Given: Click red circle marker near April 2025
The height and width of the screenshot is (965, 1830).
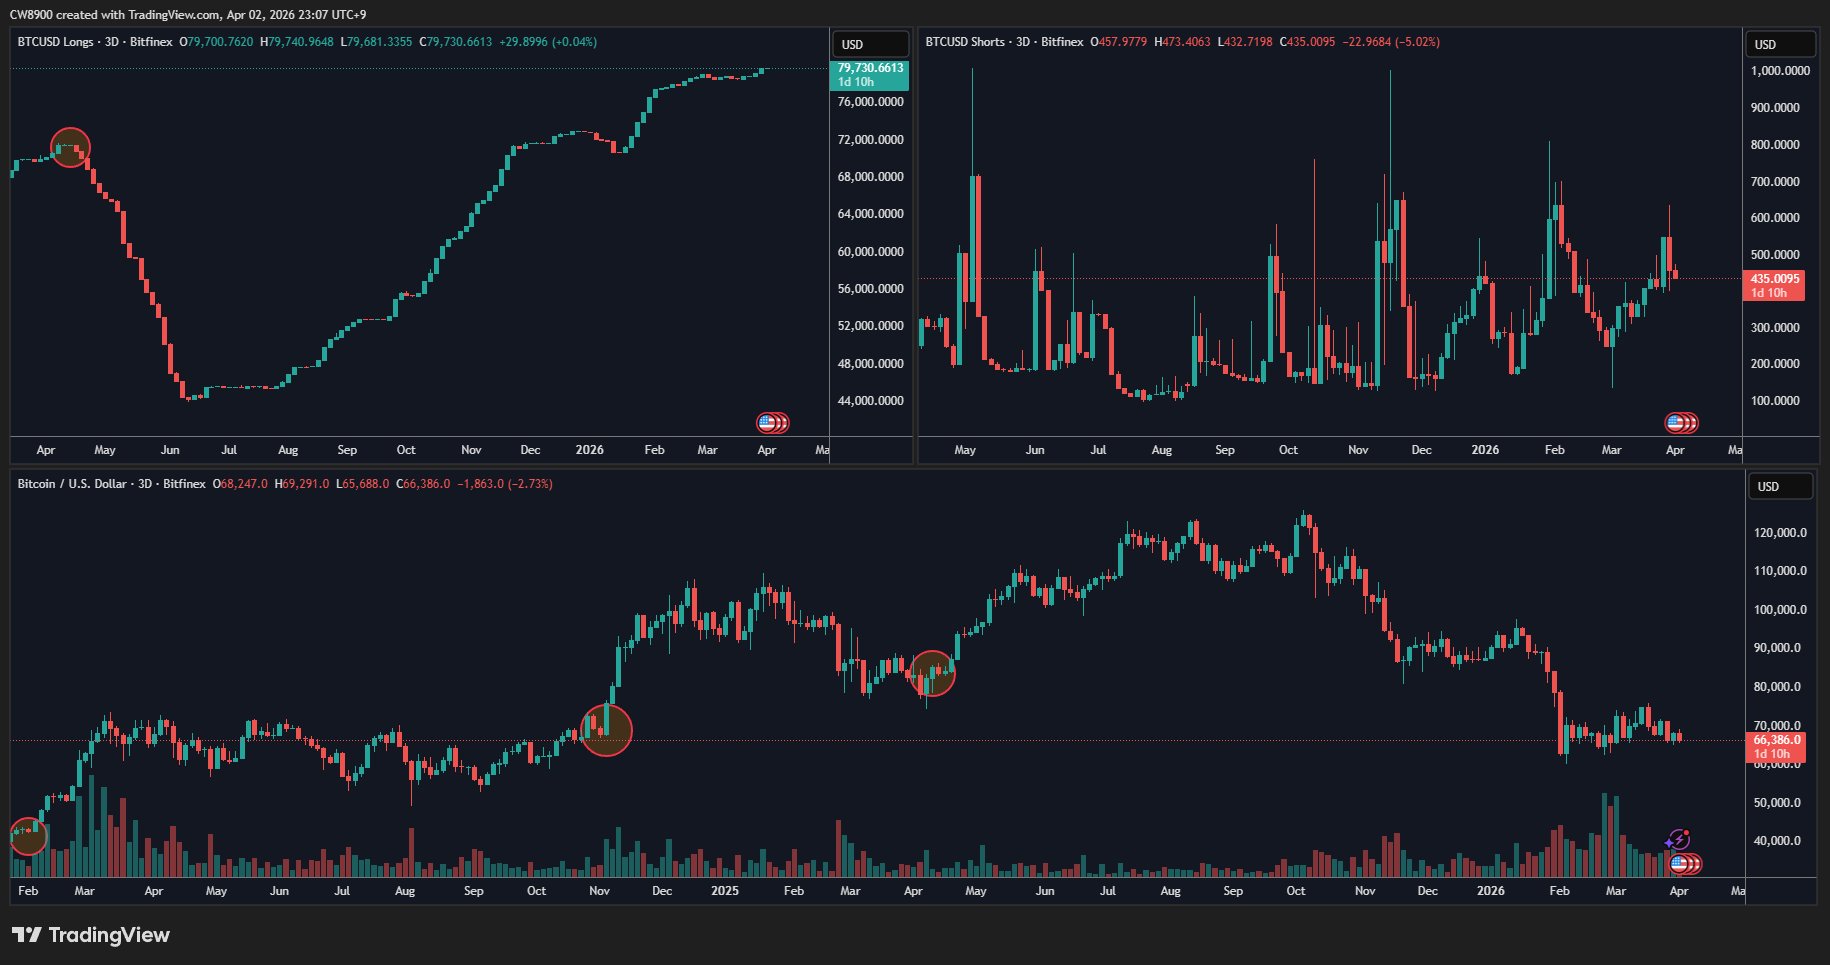Looking at the screenshot, I should [932, 673].
